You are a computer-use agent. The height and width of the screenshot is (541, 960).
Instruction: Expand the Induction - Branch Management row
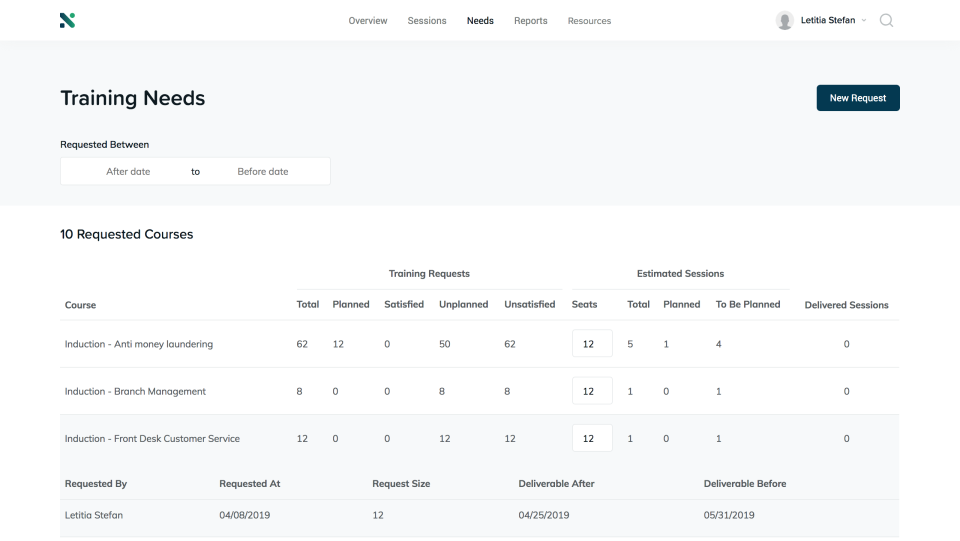pyautogui.click(x=135, y=392)
